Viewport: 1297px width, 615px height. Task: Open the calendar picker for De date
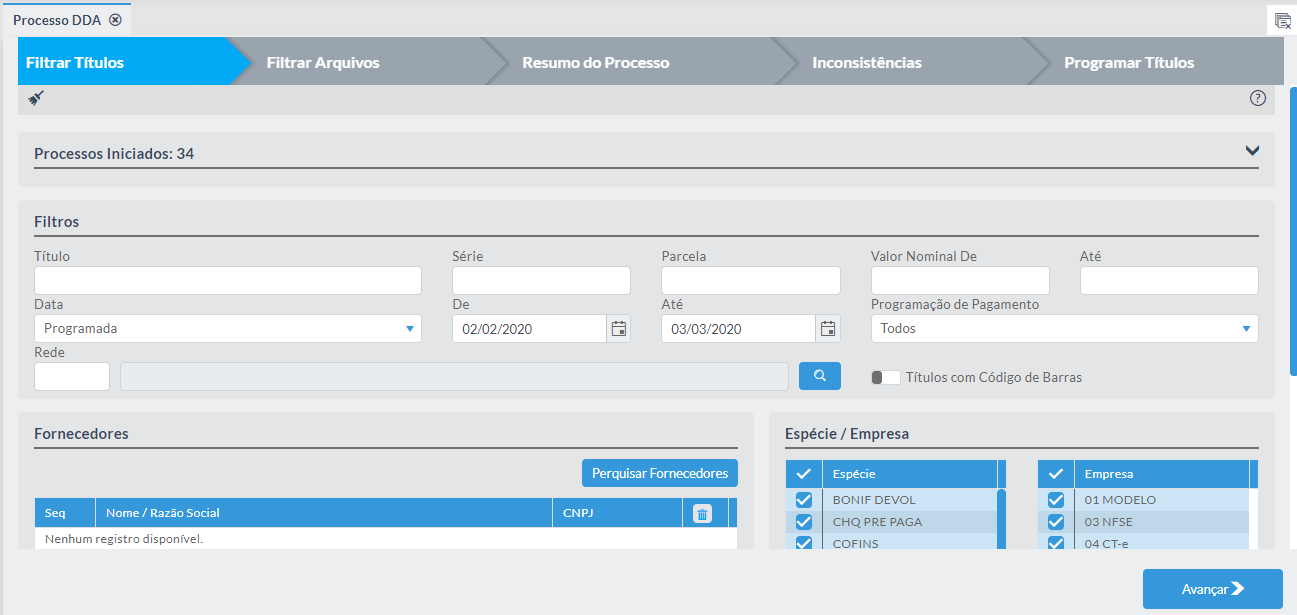pyautogui.click(x=619, y=328)
